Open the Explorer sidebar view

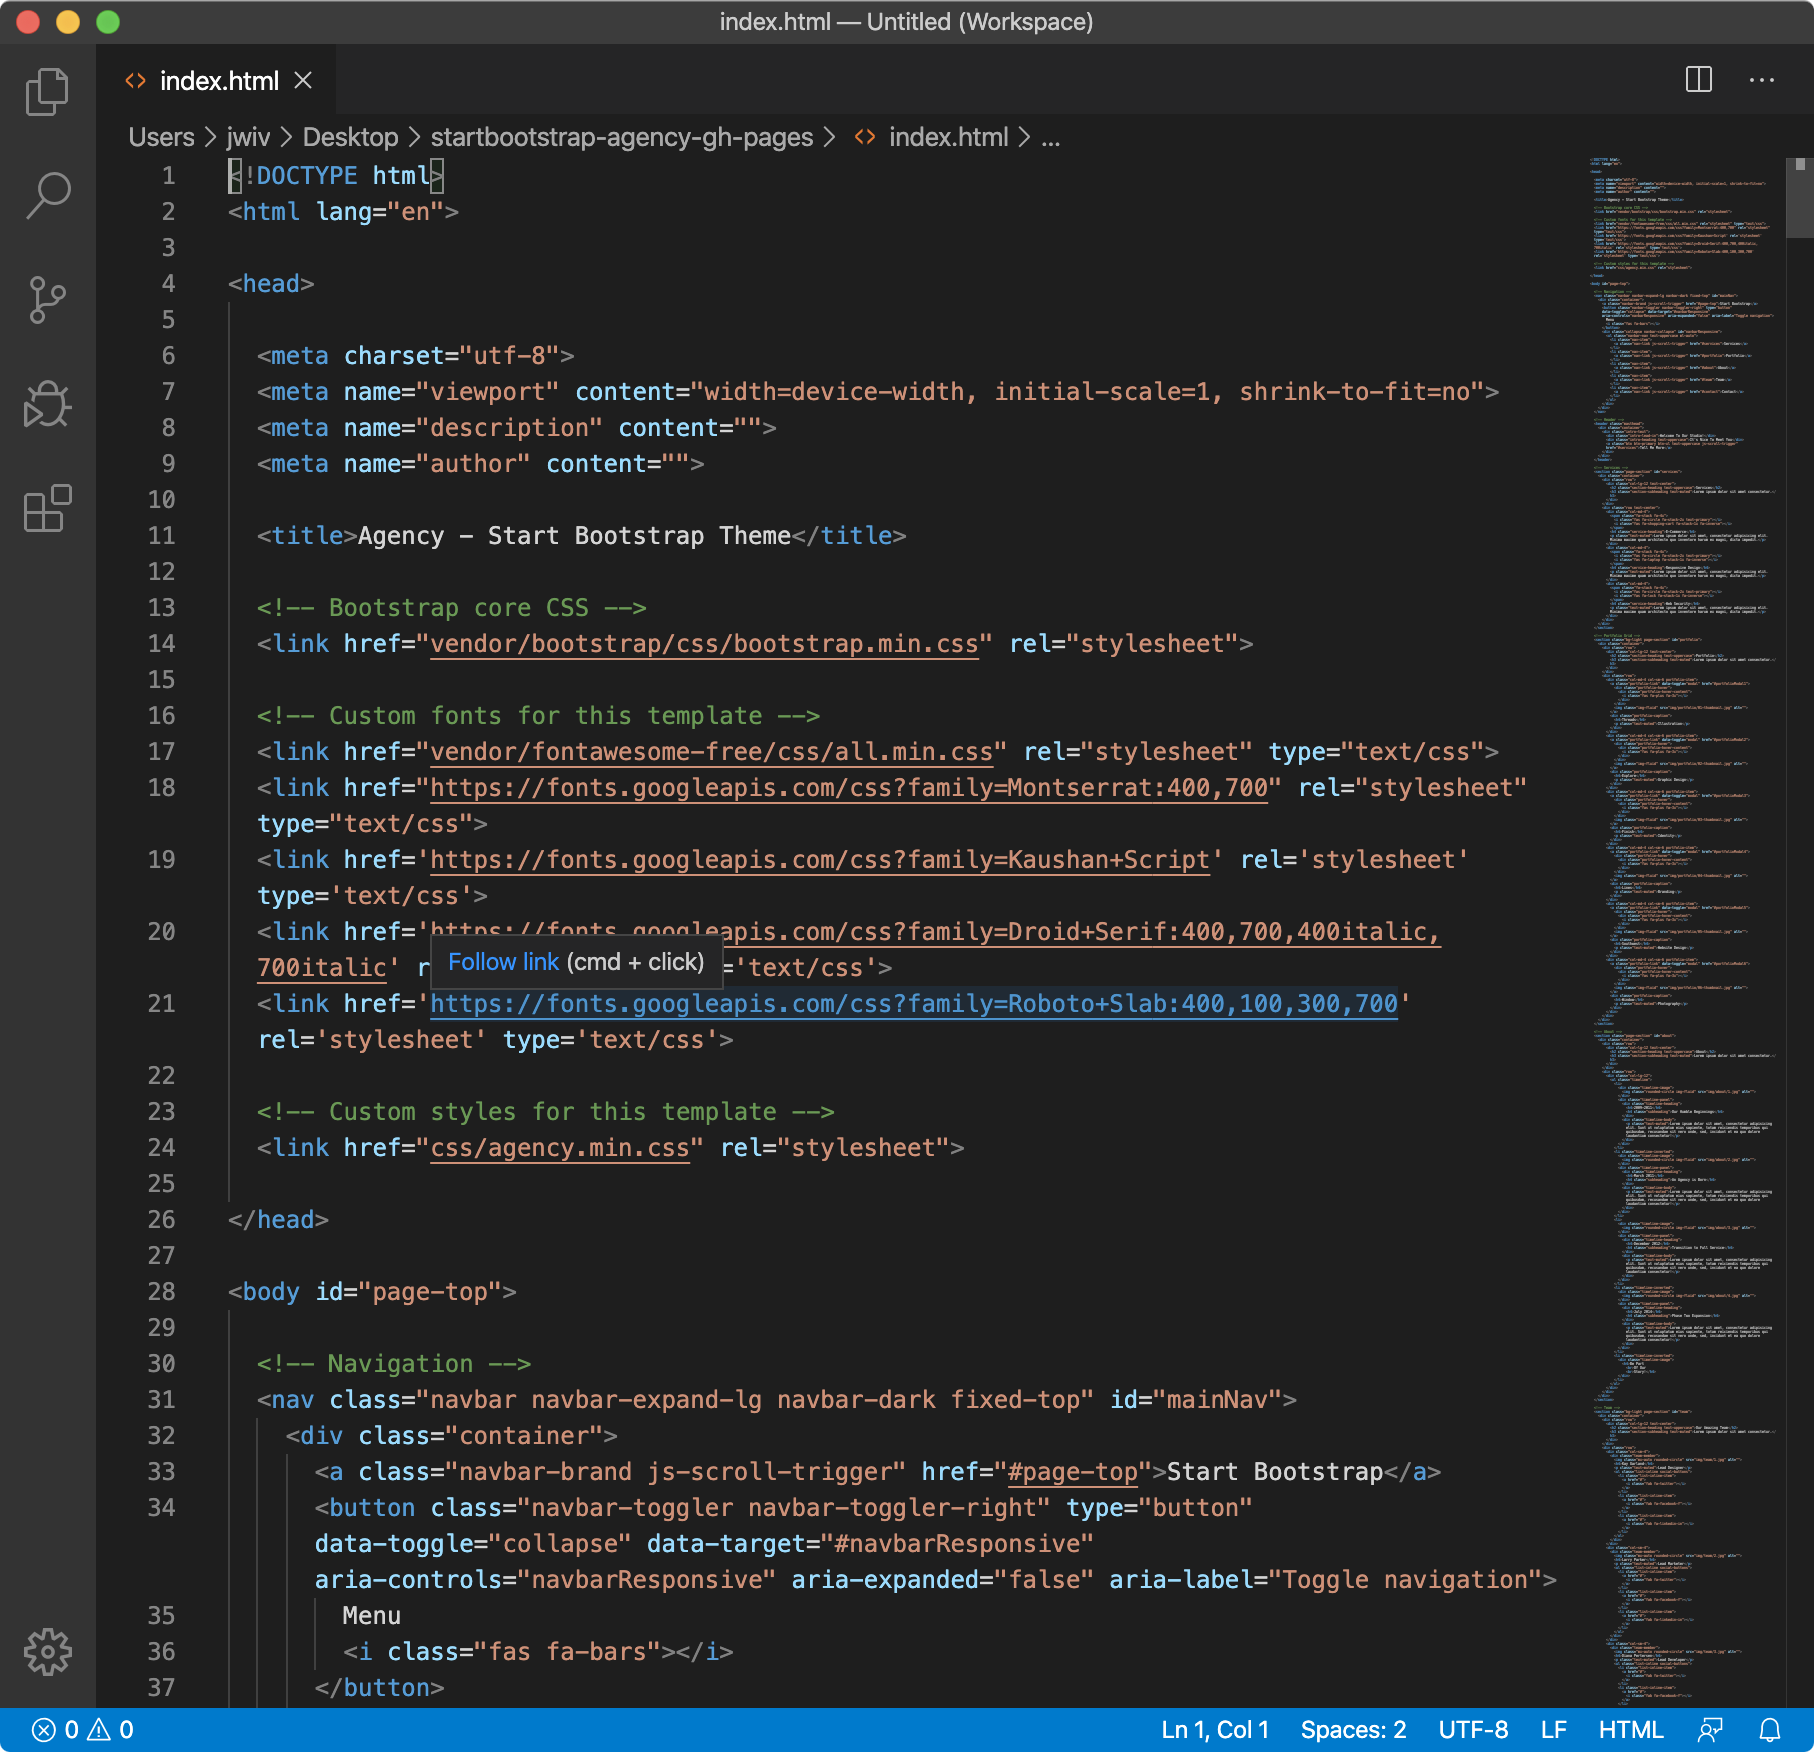click(x=47, y=90)
